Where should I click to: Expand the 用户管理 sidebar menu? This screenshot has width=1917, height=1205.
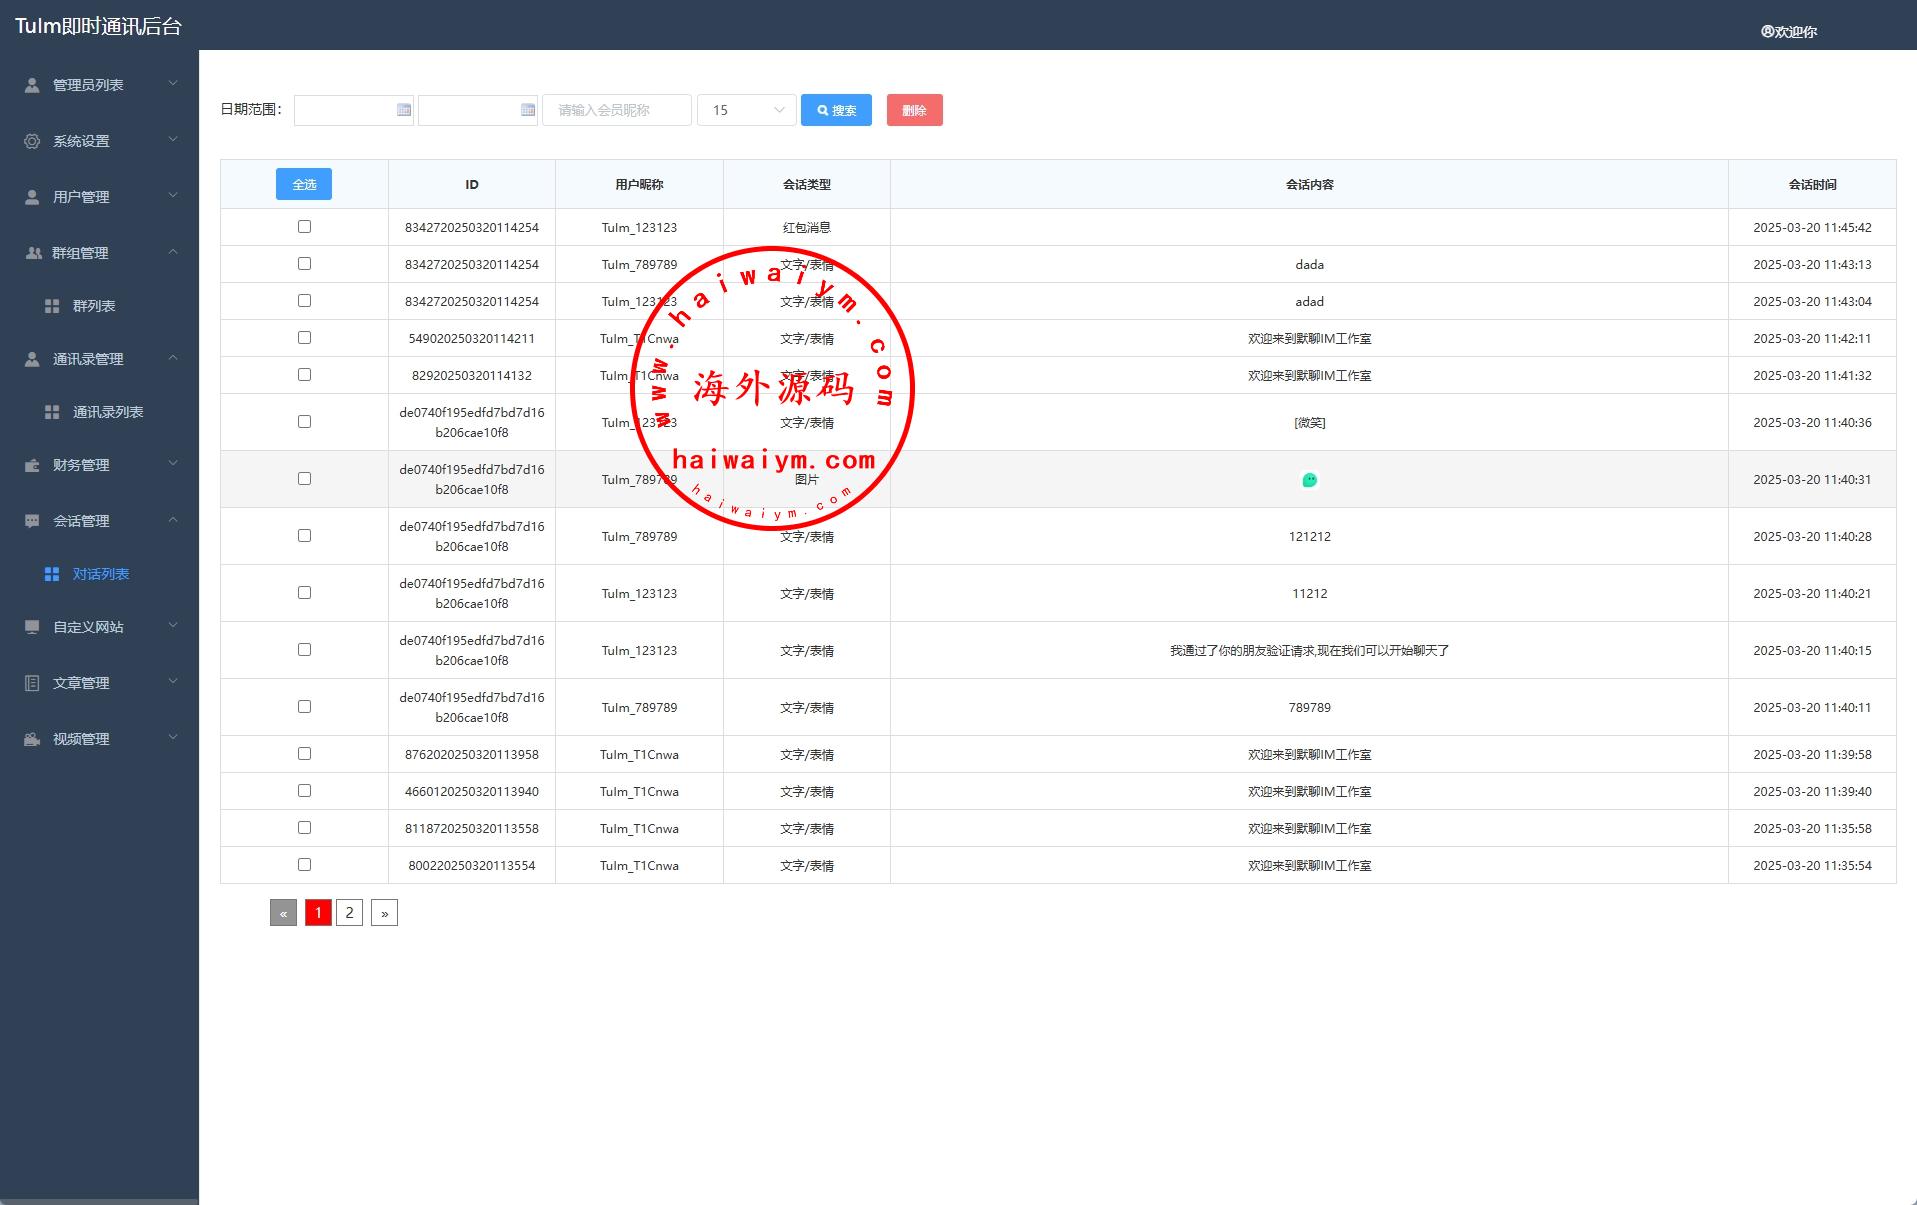tap(100, 197)
